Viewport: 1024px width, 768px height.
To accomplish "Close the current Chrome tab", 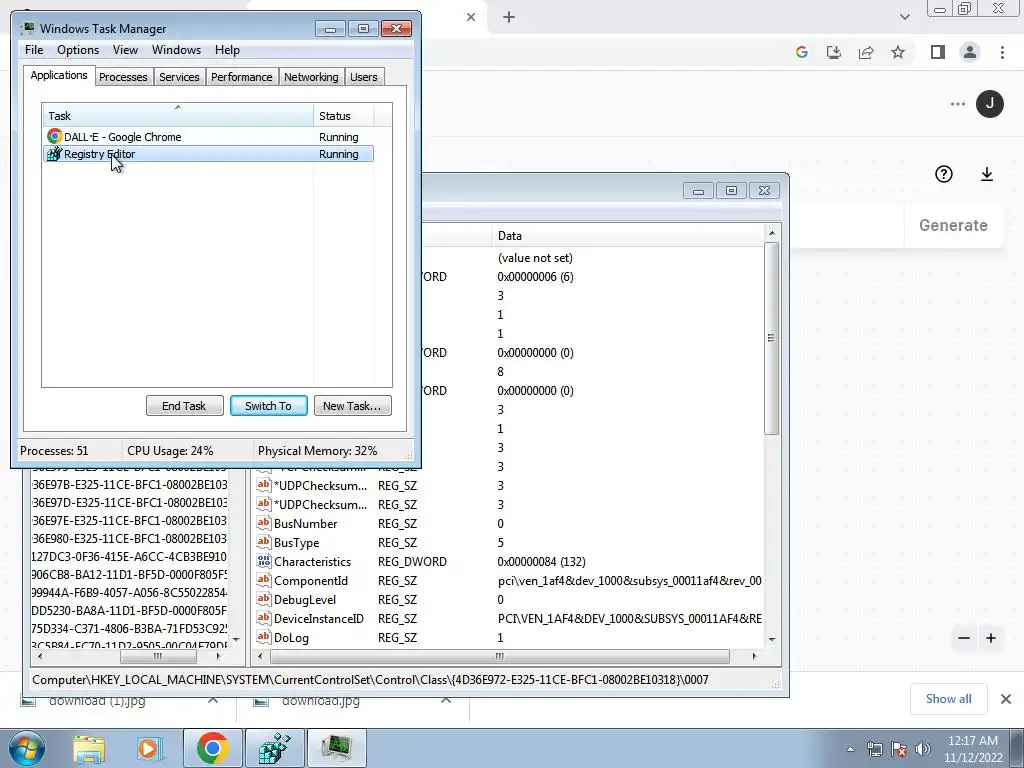I will click(x=471, y=17).
